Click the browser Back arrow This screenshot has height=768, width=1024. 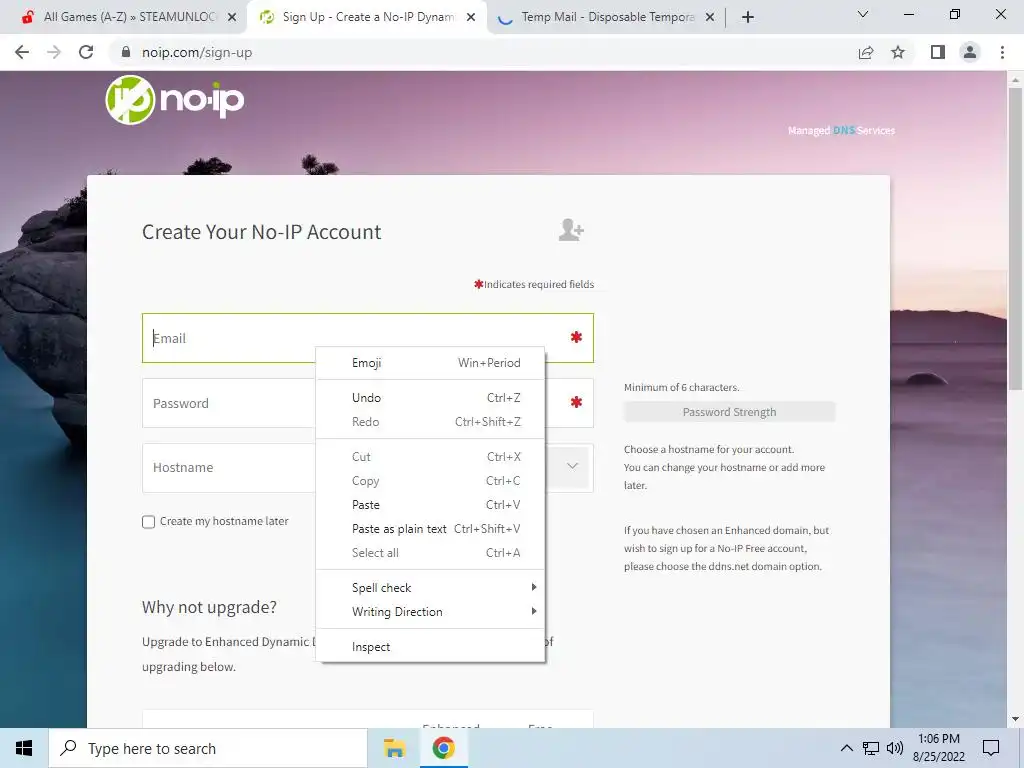pos(22,52)
